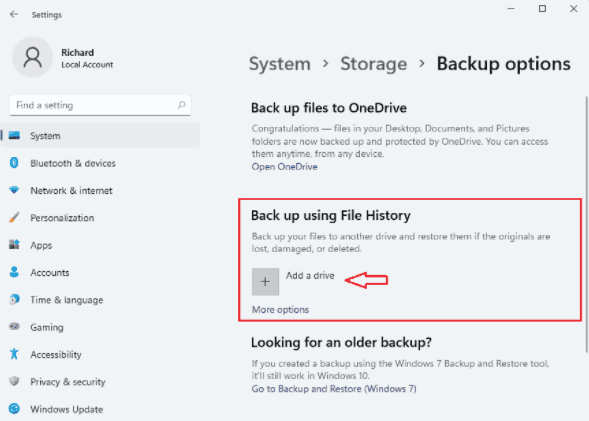Screen dimensions: 589x421
Task: Click the Richard user avatar icon
Action: (33, 57)
